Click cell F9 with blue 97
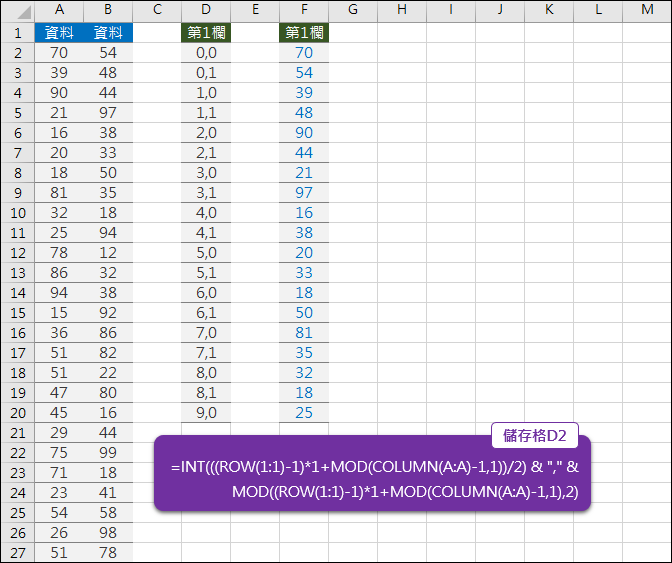672x563 pixels. tap(304, 192)
